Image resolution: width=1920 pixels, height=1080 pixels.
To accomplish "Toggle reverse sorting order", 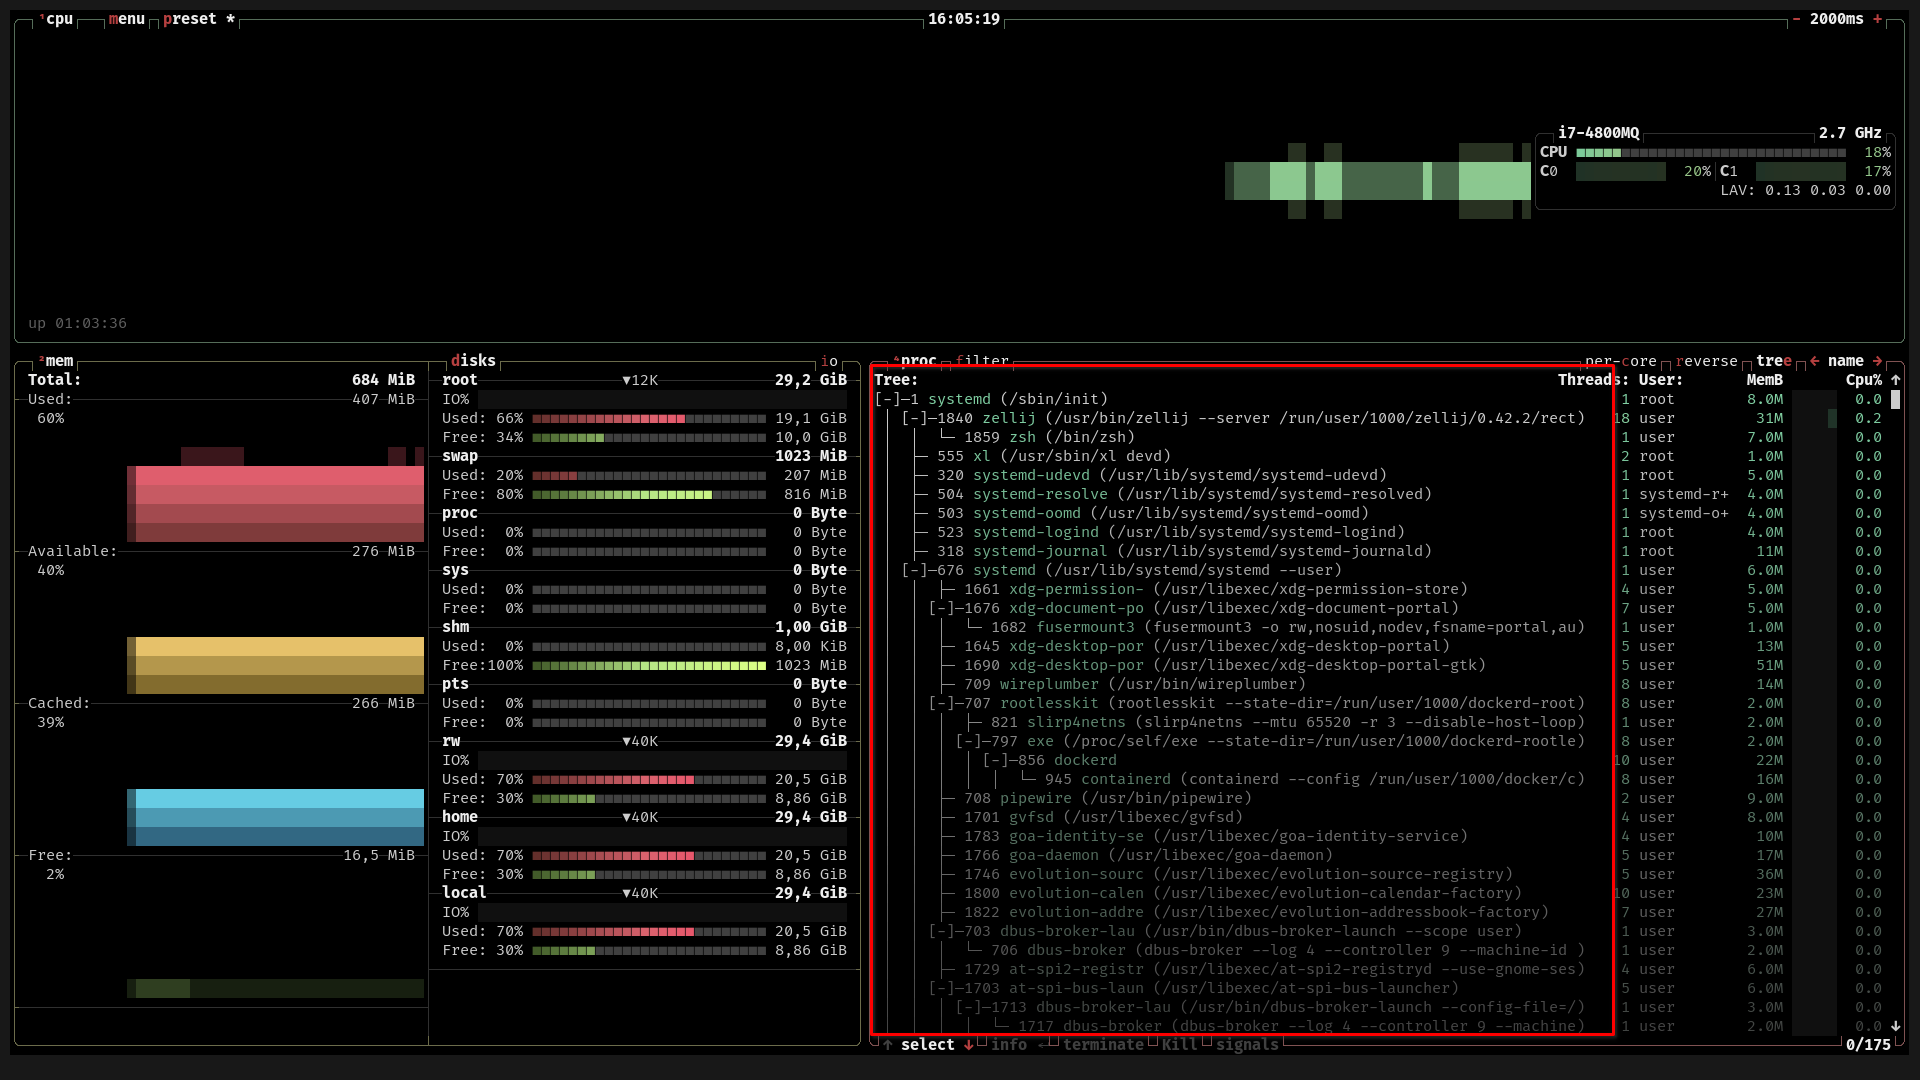I will [1706, 361].
